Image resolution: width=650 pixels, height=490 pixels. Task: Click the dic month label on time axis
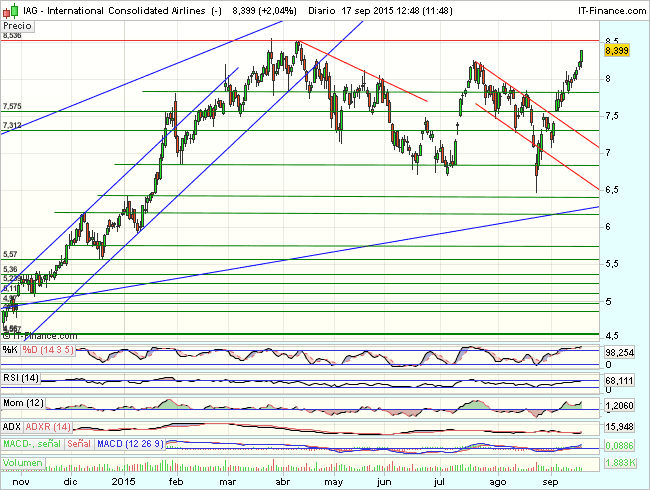click(70, 482)
